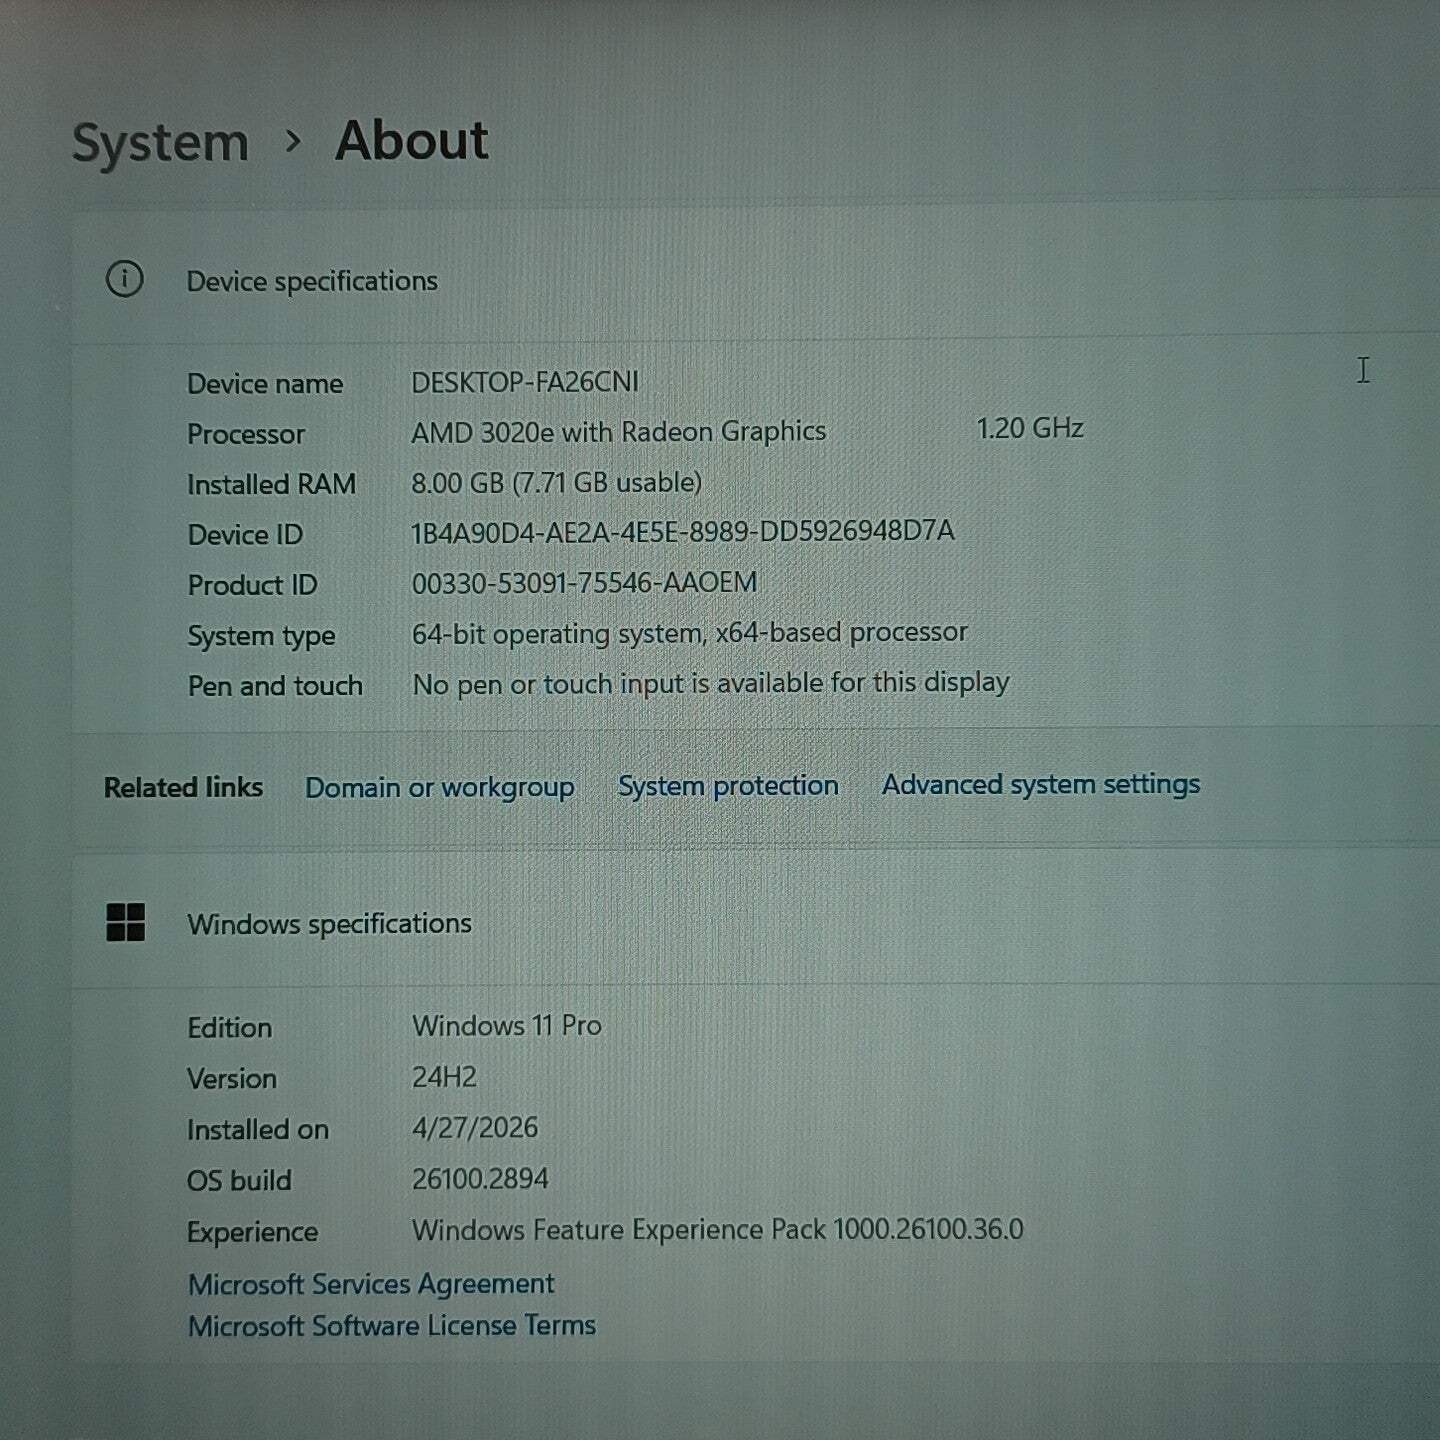Open Advanced system settings link

click(x=1041, y=784)
